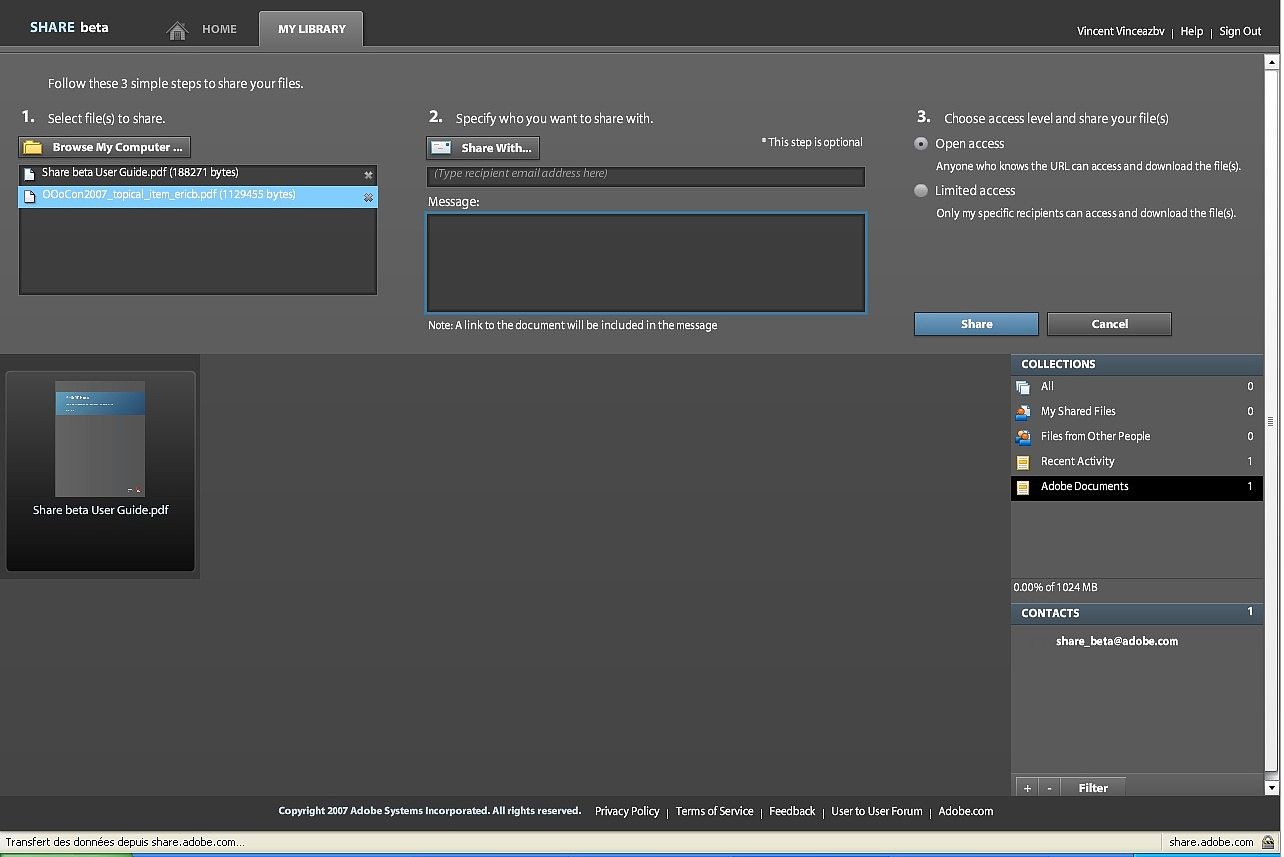Select the Adobe Documents collection
This screenshot has height=857, width=1284.
(1137, 486)
